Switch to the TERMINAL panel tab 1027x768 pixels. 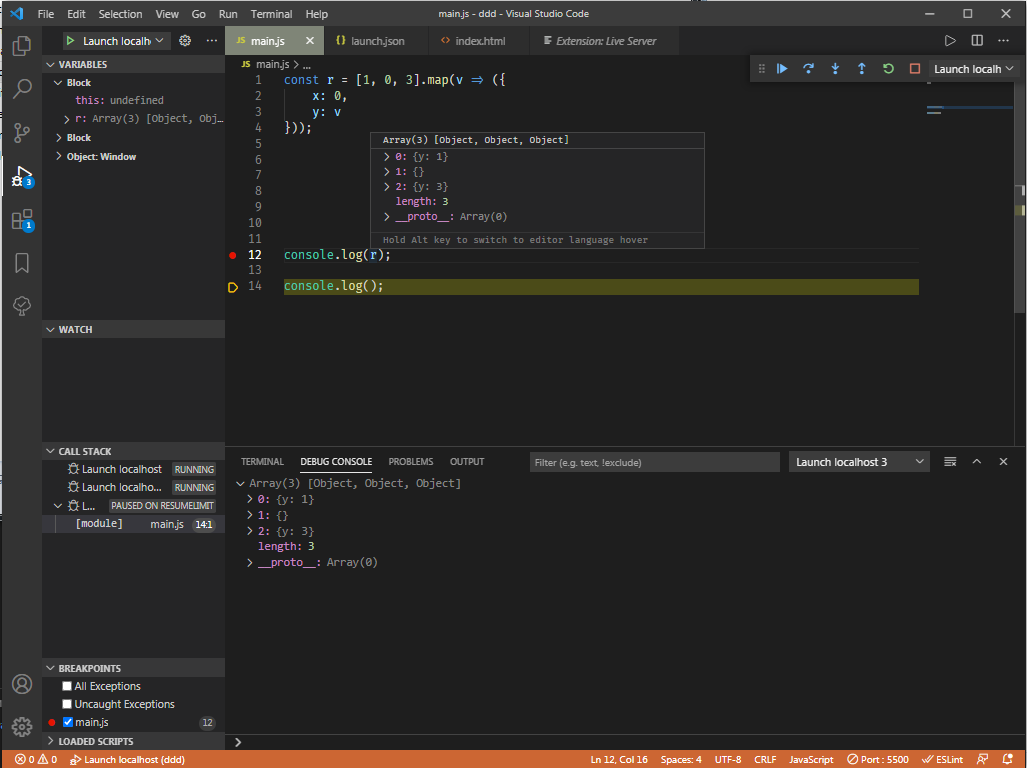tap(262, 462)
